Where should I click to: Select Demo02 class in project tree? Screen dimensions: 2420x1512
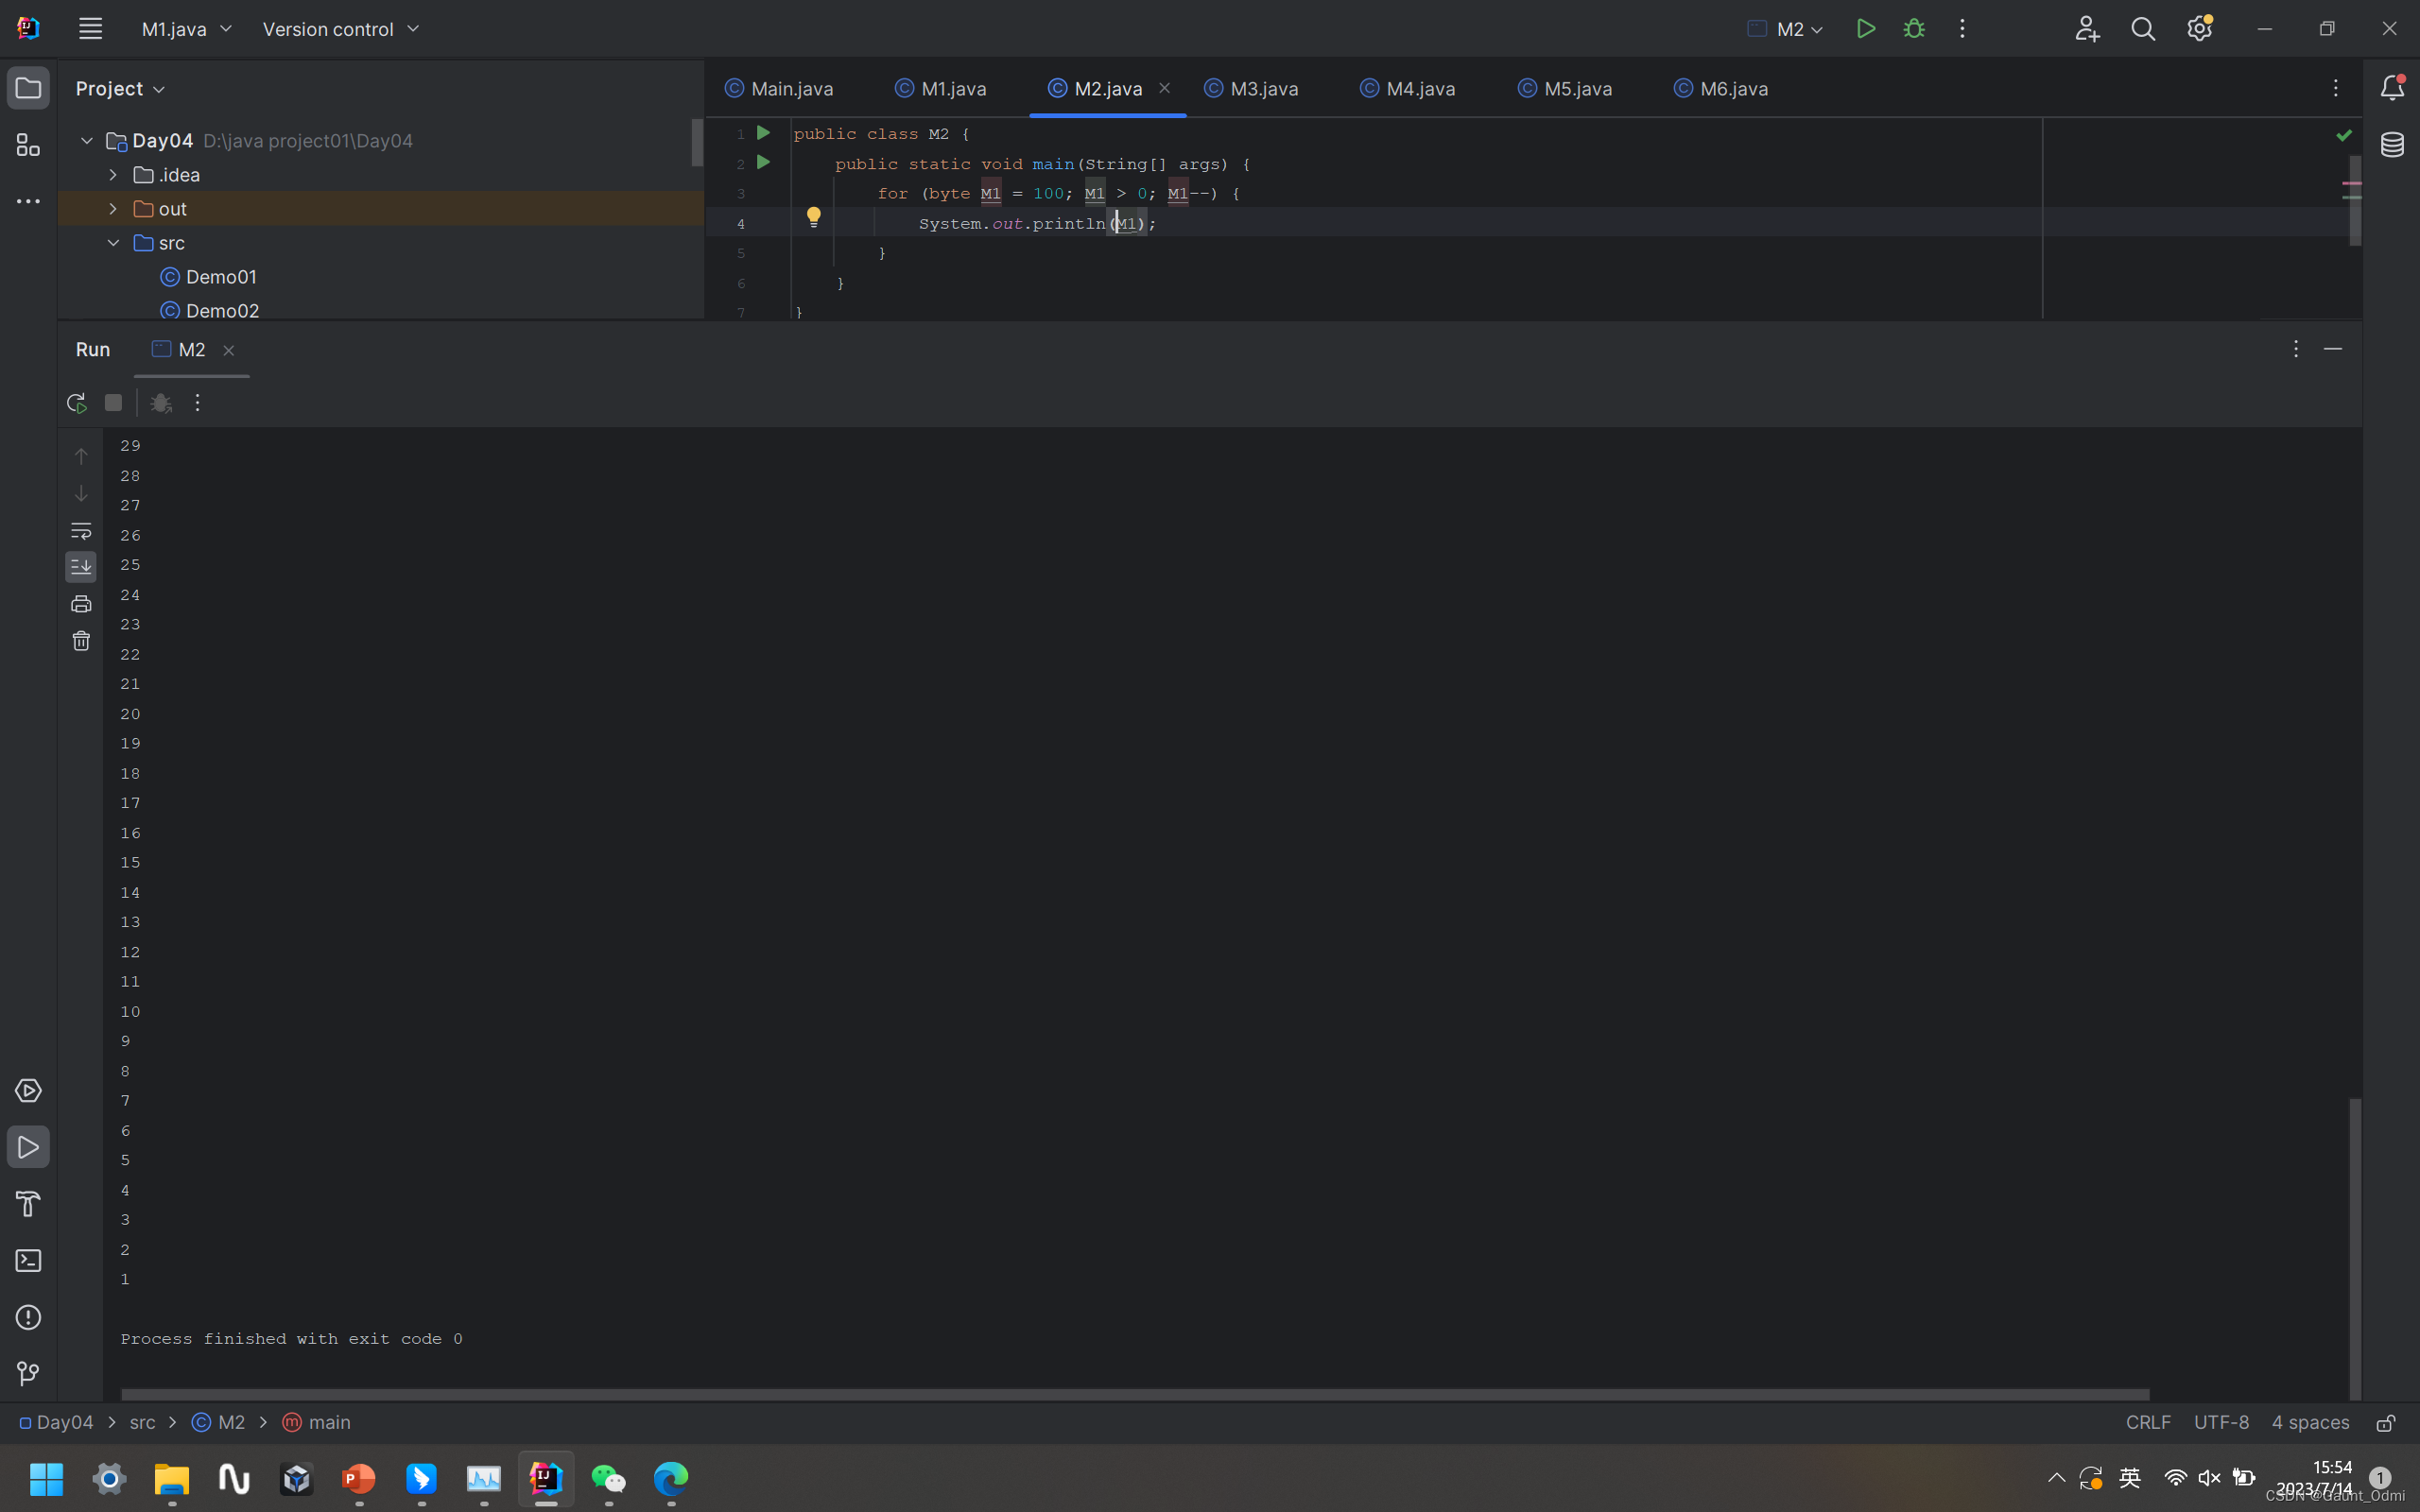point(210,311)
